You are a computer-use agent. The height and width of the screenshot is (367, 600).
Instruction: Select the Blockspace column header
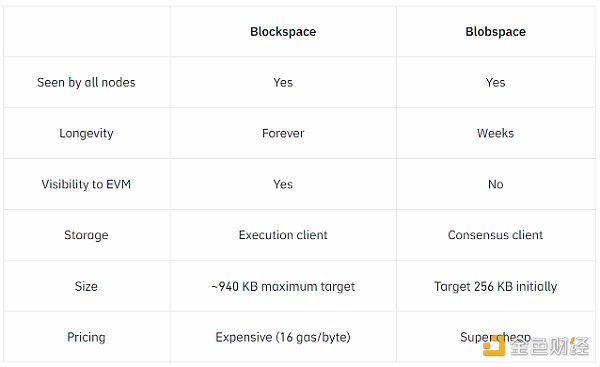pos(283,32)
